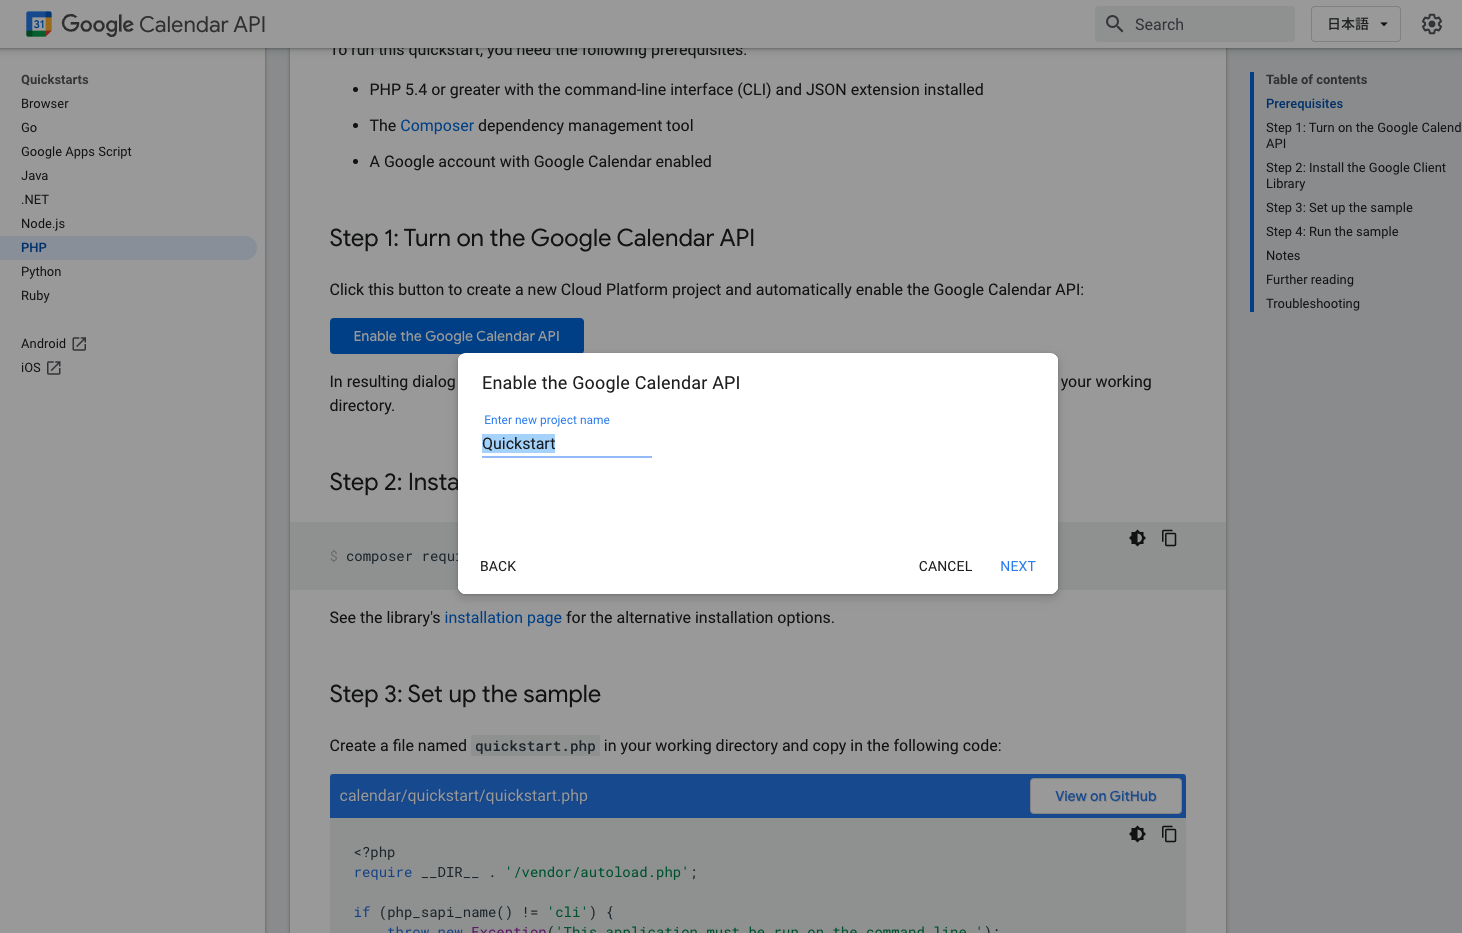Open the Composer link
Screen dimensions: 1462x933
coord(437,126)
